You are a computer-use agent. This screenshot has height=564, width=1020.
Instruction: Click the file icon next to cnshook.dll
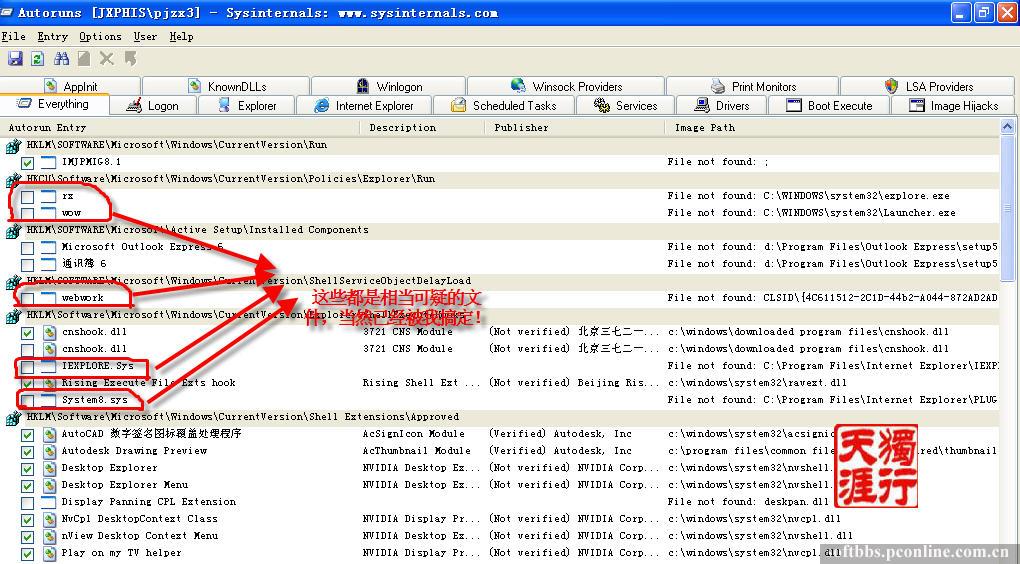tap(48, 332)
